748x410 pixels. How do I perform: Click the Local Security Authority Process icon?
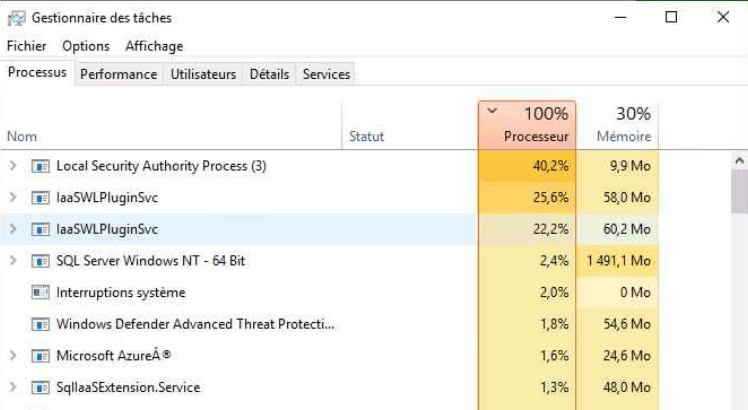pos(40,166)
